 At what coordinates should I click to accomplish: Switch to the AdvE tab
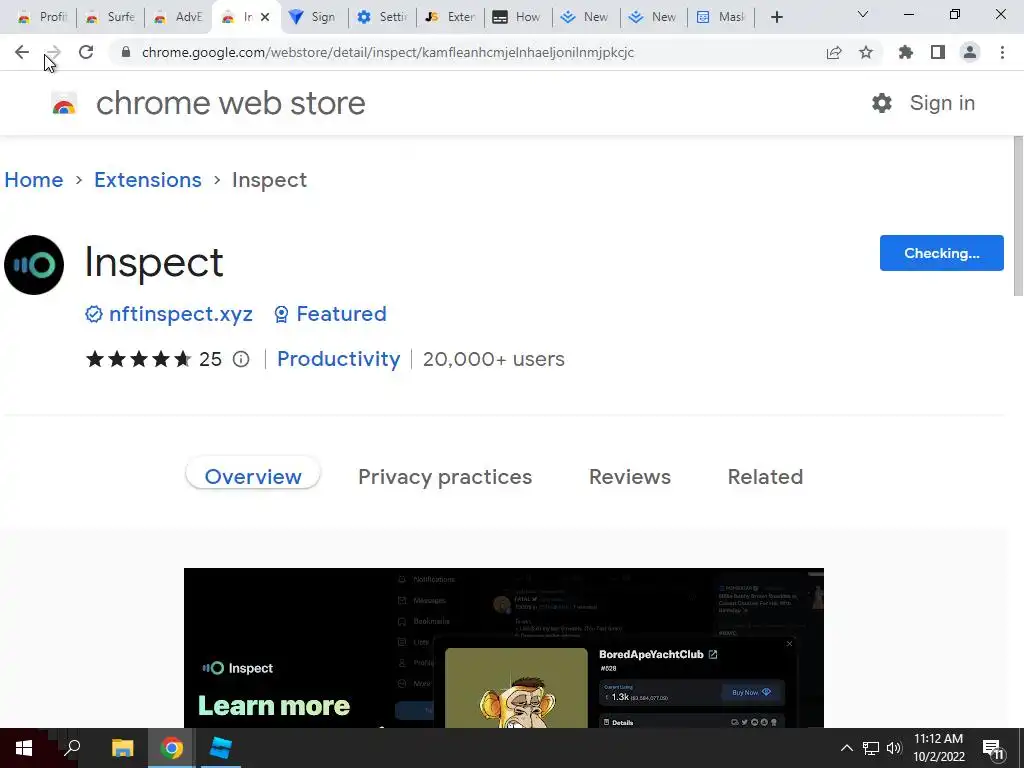tap(178, 17)
